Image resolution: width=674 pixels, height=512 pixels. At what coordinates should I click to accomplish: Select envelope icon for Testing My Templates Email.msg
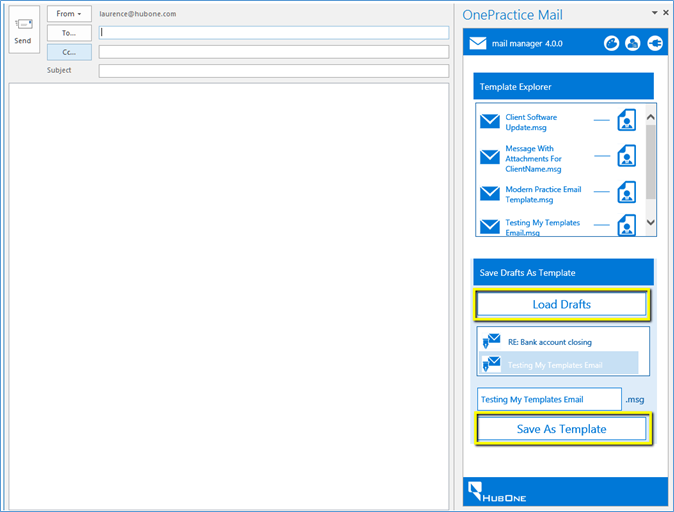pyautogui.click(x=490, y=227)
